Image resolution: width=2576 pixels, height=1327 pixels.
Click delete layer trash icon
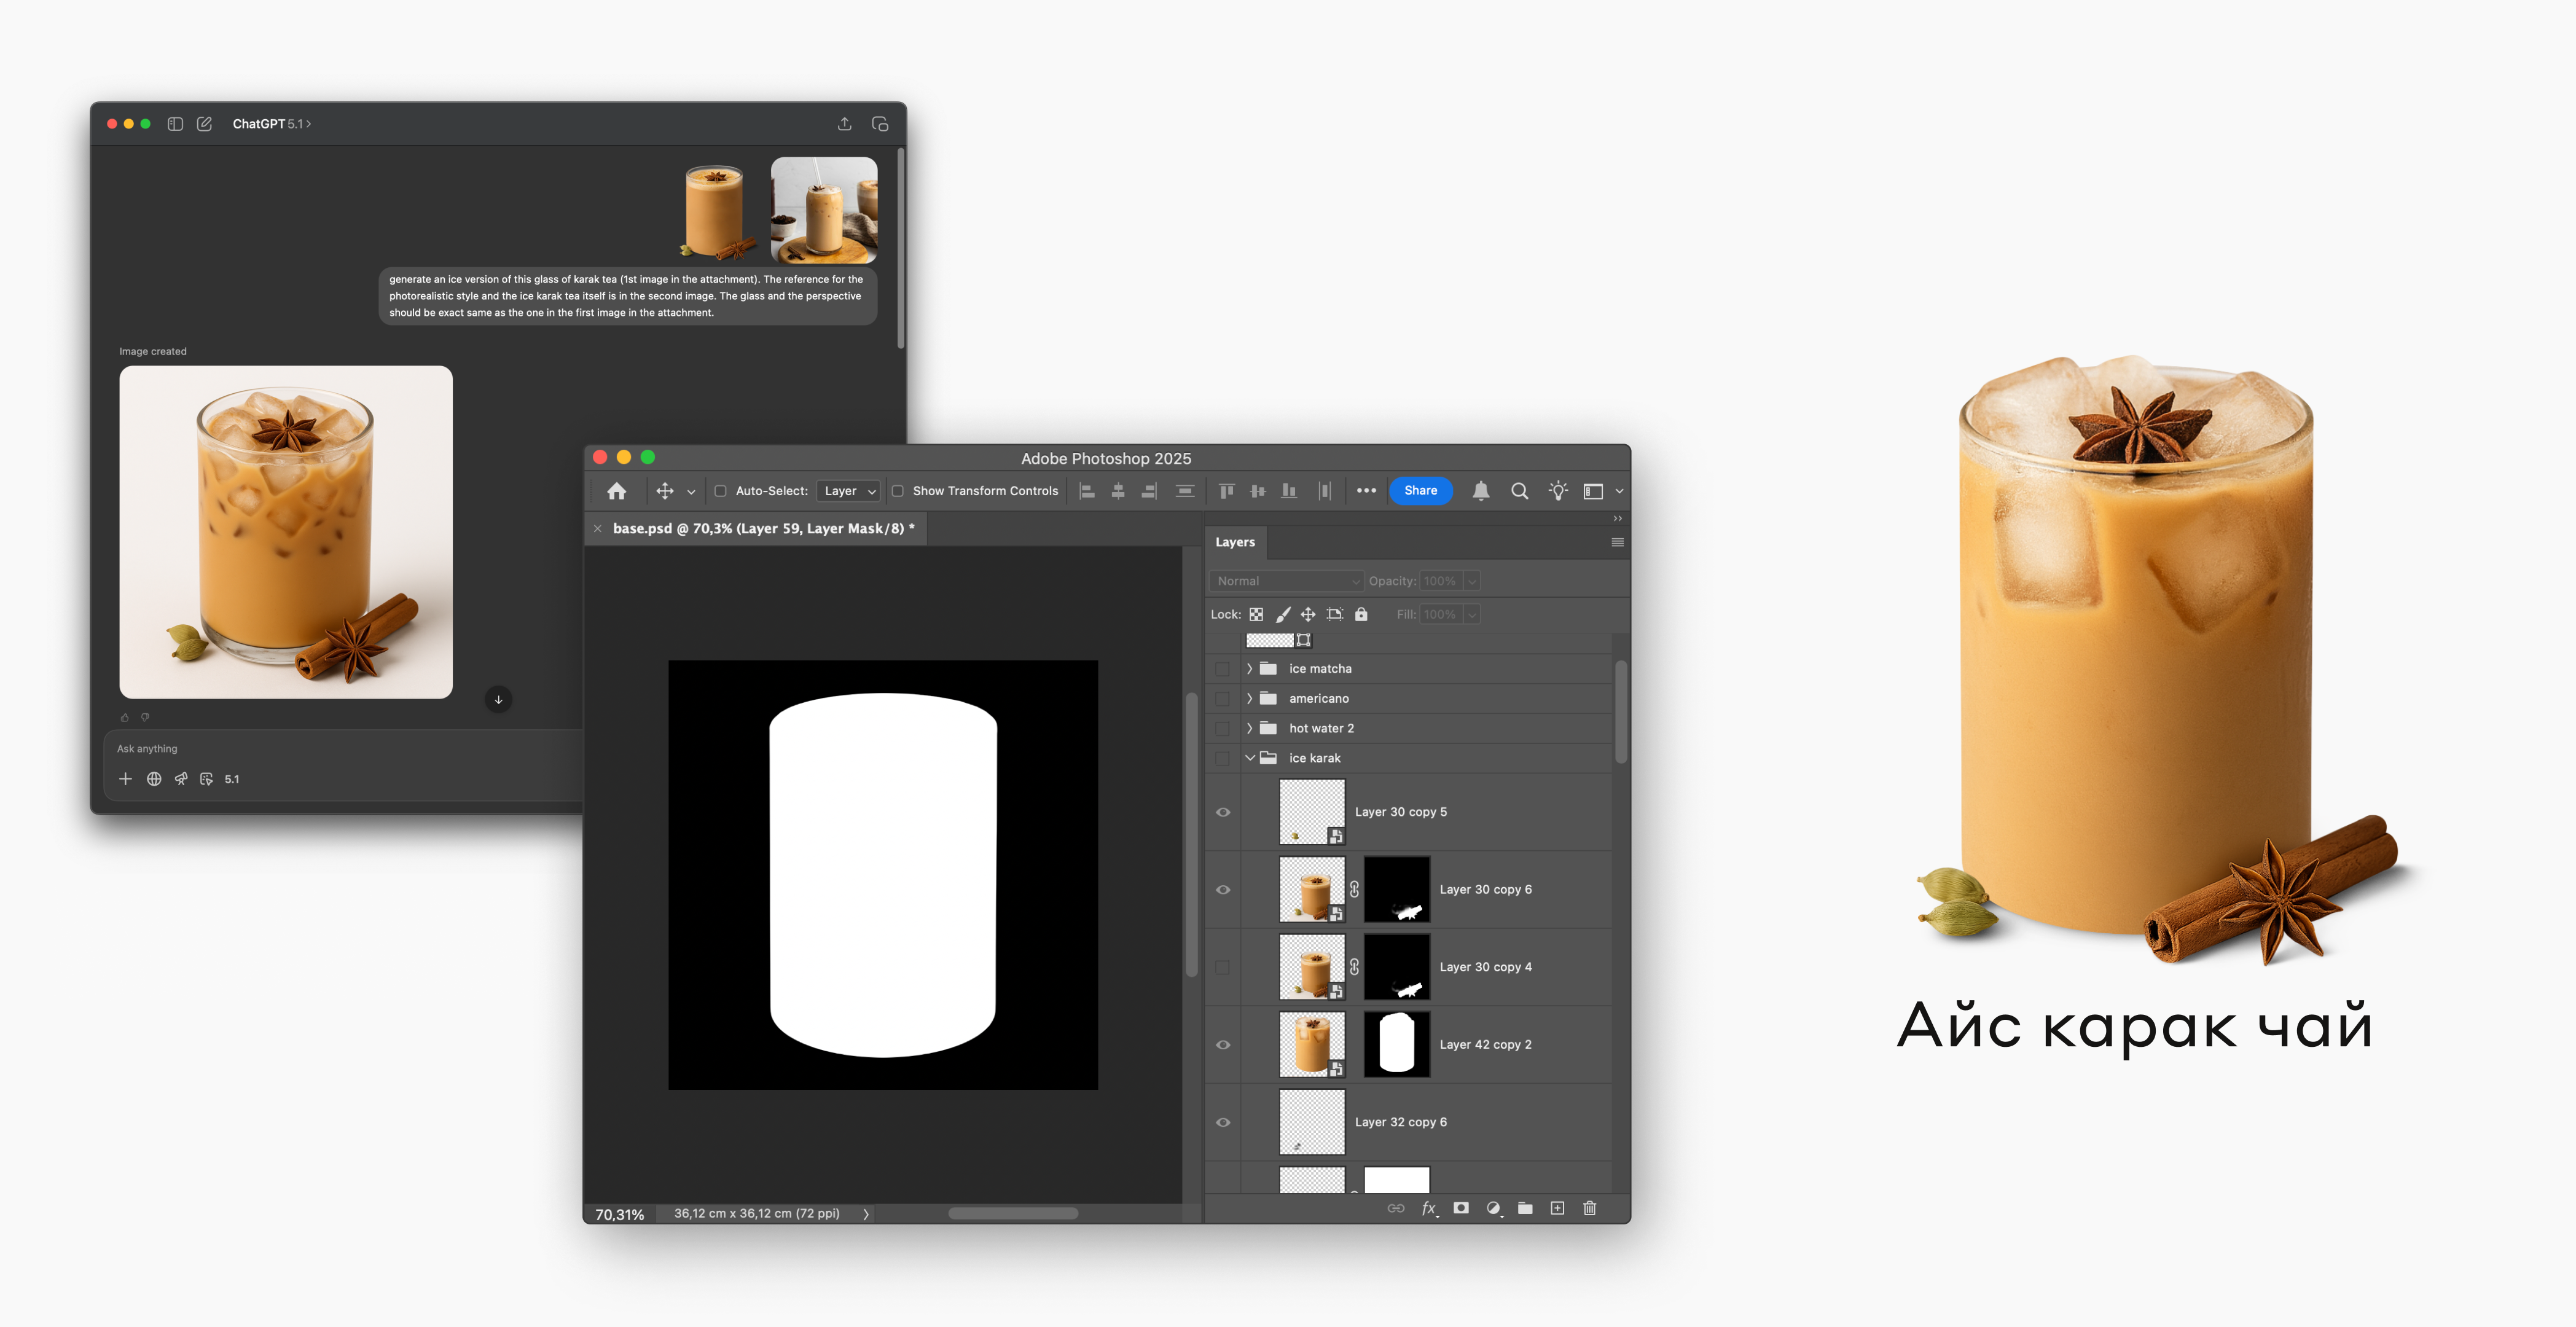(x=1590, y=1208)
